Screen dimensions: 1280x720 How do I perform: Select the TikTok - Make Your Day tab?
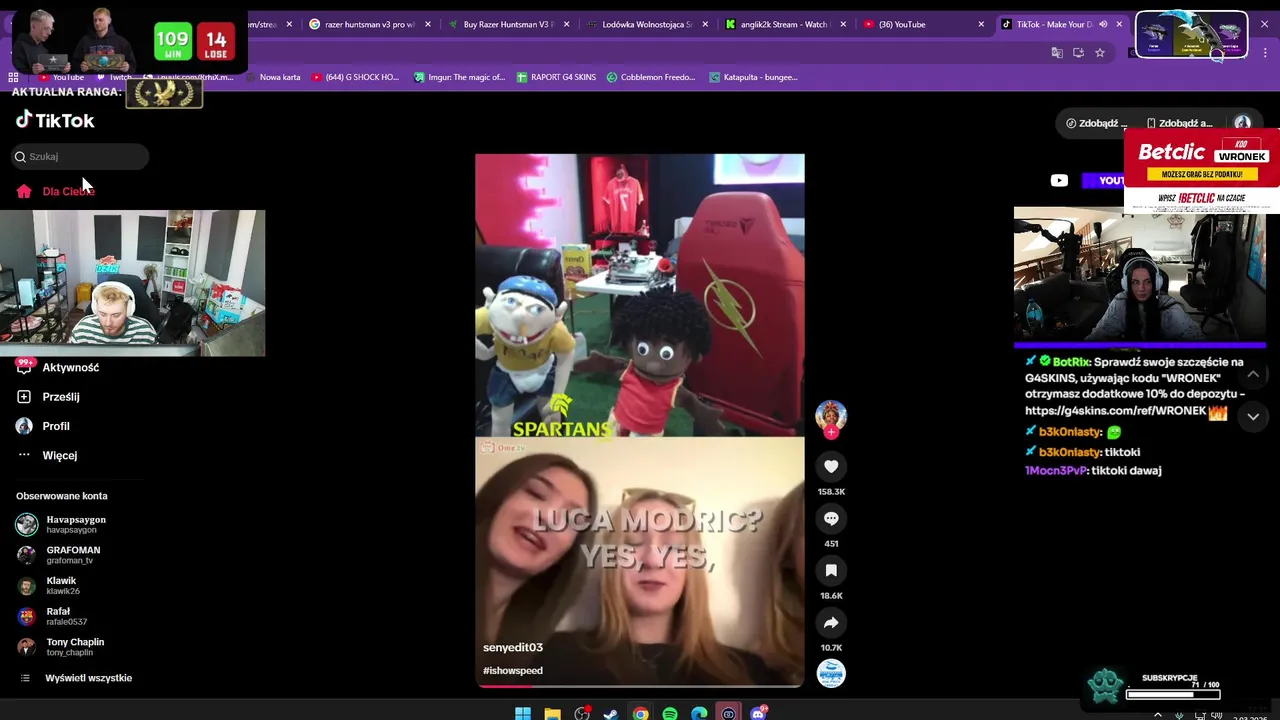tap(1060, 24)
